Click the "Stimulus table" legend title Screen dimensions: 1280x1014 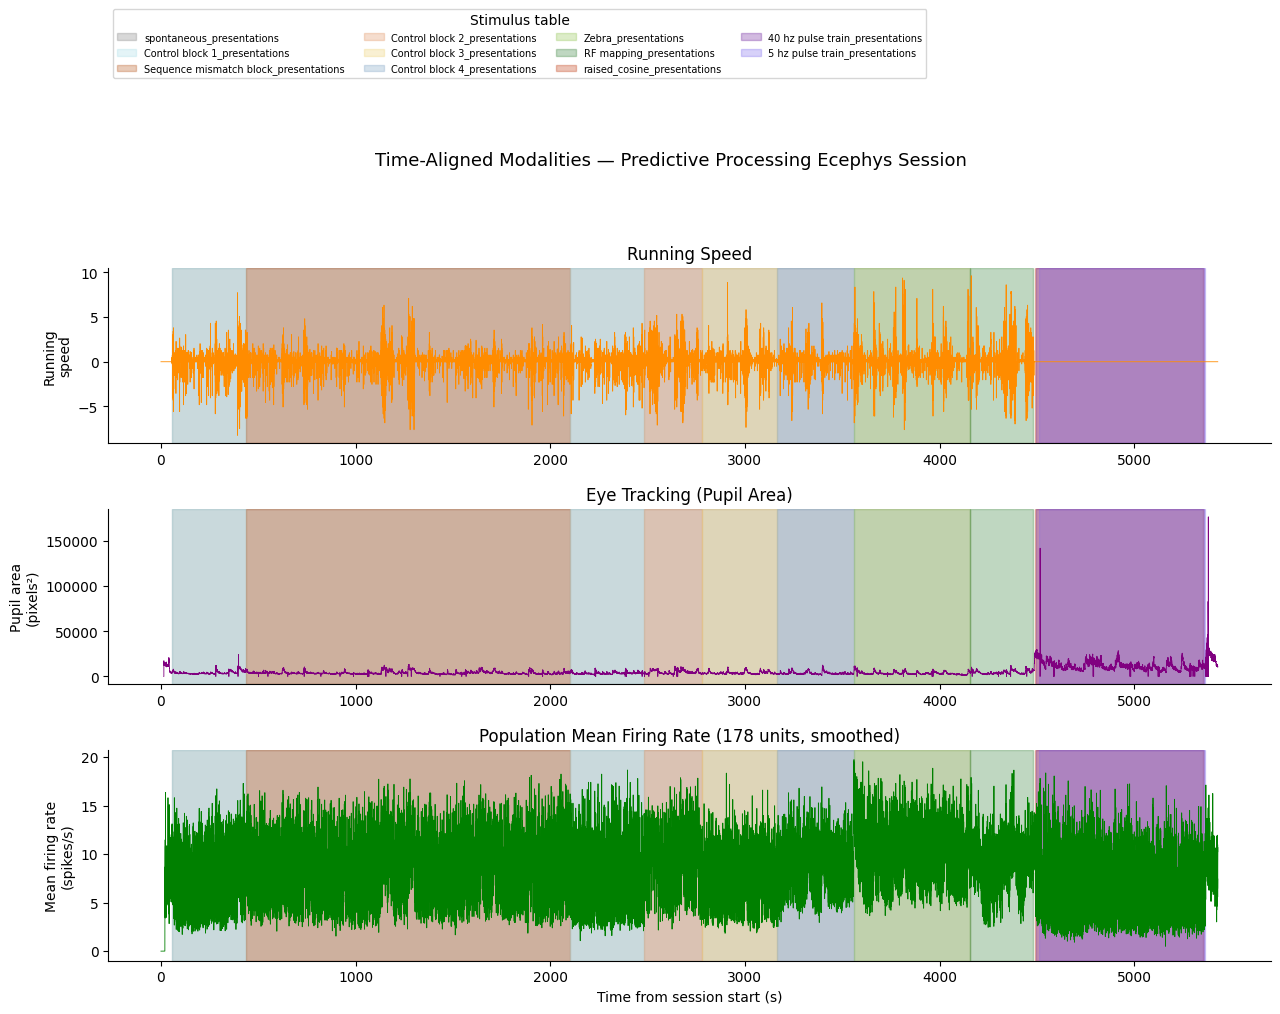[520, 20]
